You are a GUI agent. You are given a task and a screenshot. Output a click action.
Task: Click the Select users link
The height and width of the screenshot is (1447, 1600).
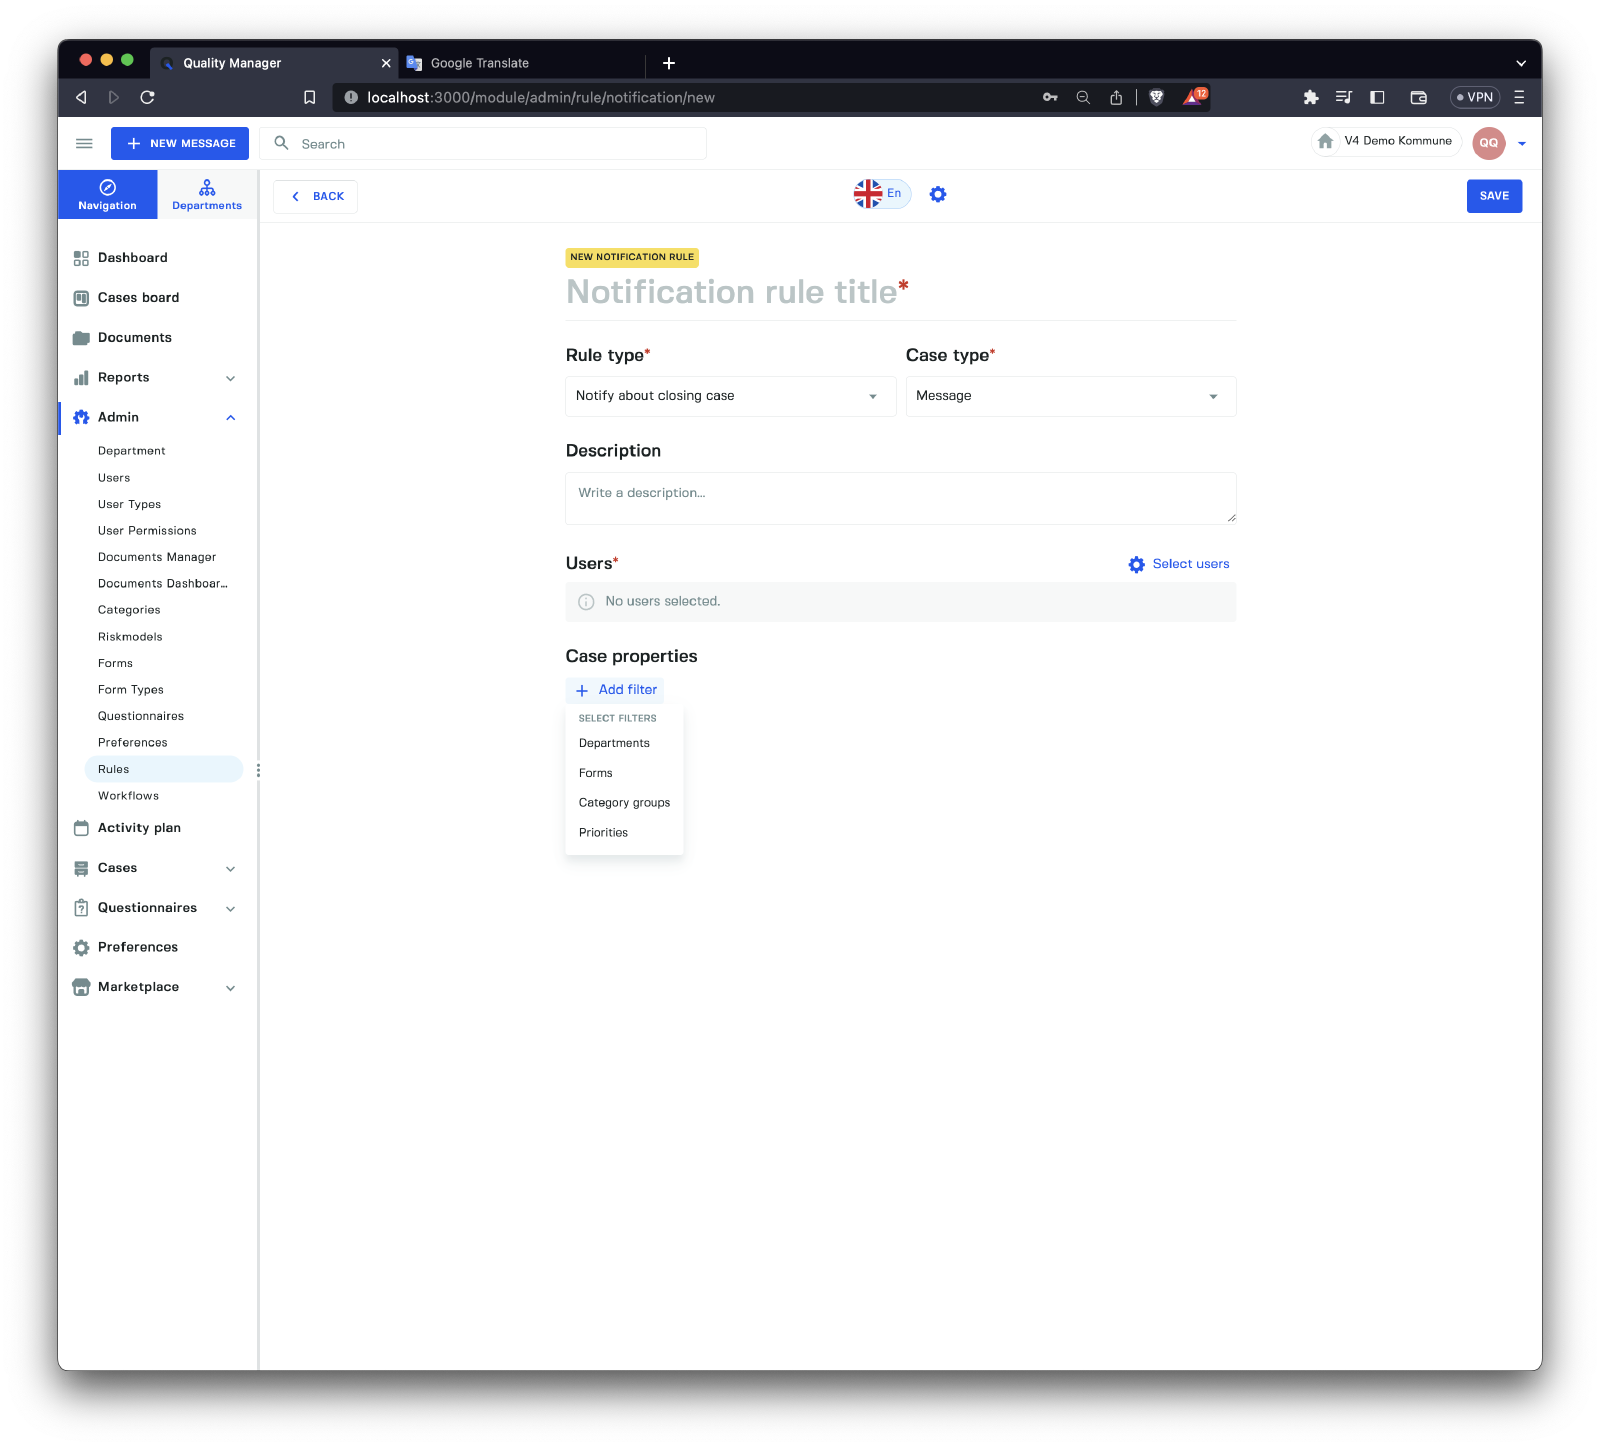[1179, 564]
